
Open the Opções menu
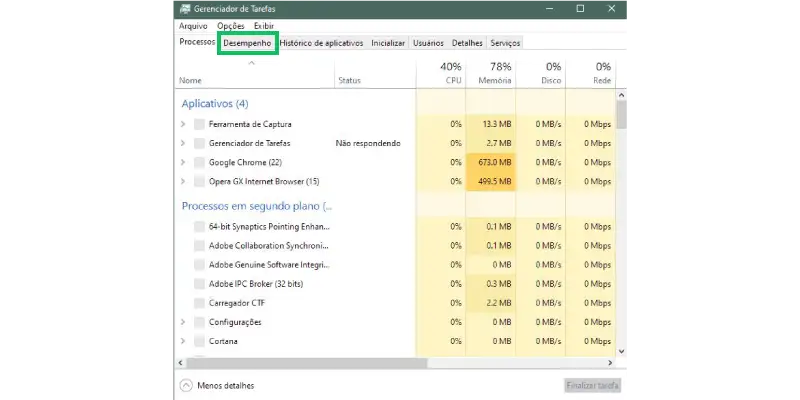click(230, 25)
